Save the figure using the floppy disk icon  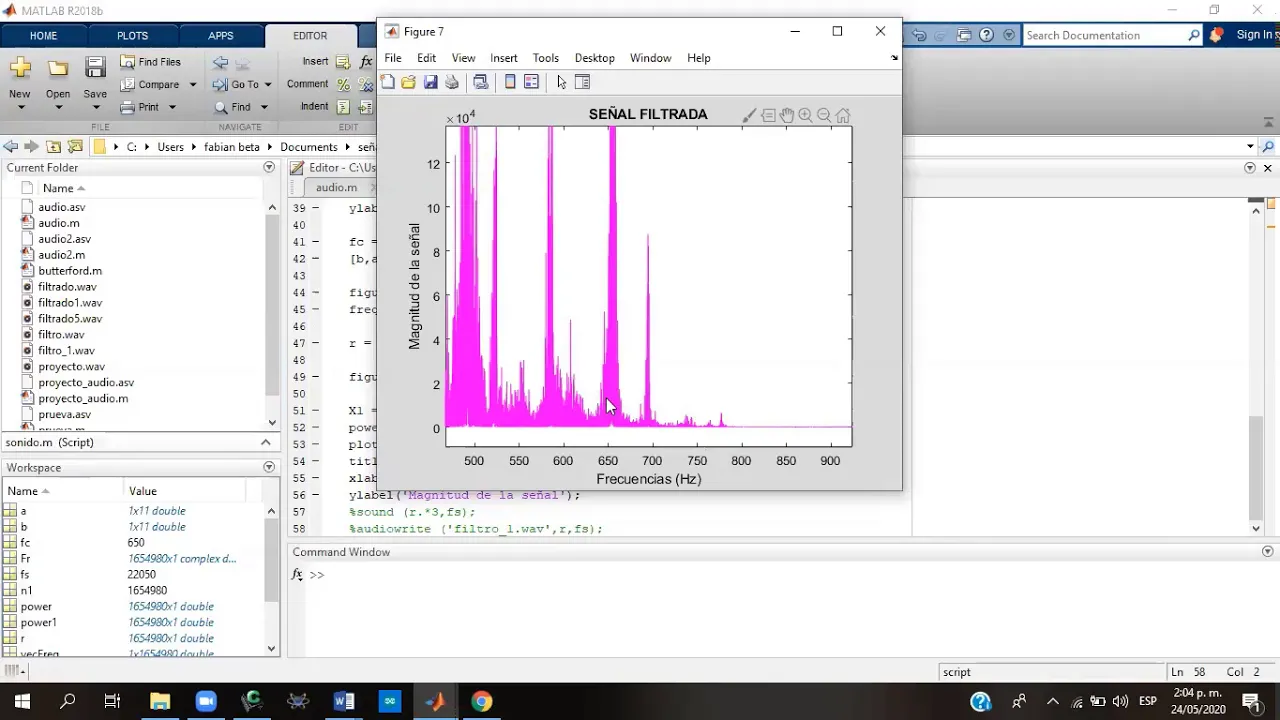(x=430, y=82)
